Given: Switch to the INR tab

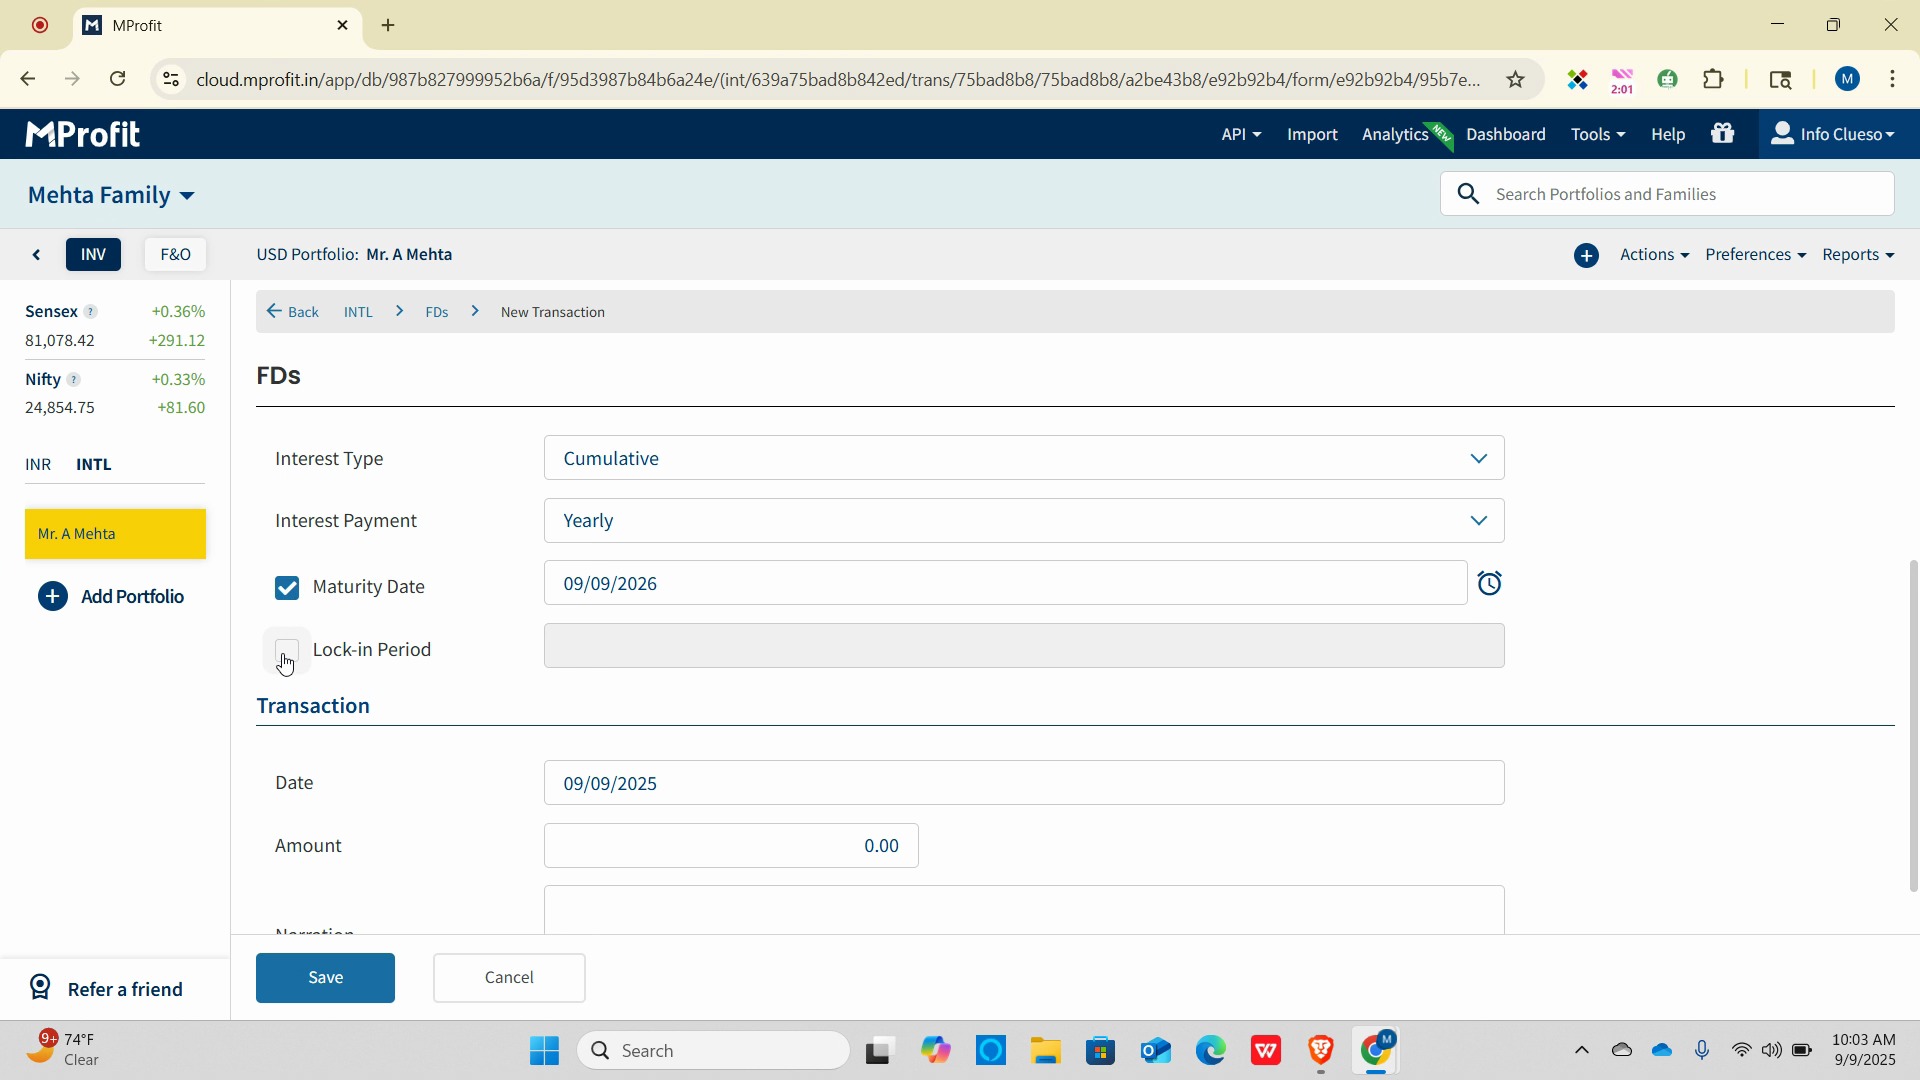Looking at the screenshot, I should 38,465.
